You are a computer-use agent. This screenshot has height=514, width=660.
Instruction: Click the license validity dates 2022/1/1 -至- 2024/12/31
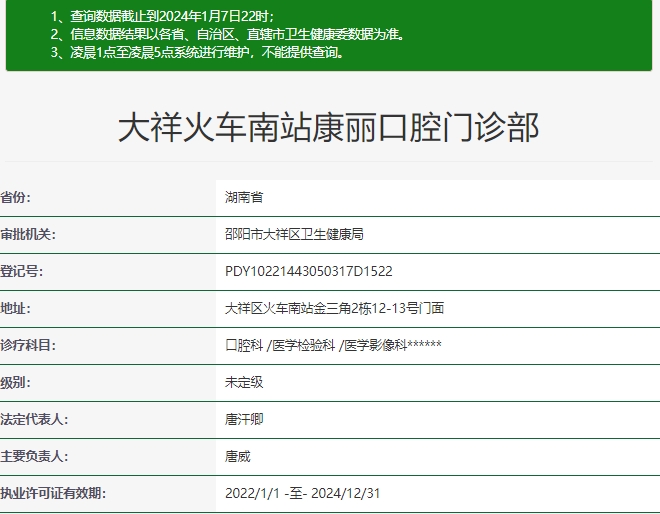pyautogui.click(x=303, y=493)
